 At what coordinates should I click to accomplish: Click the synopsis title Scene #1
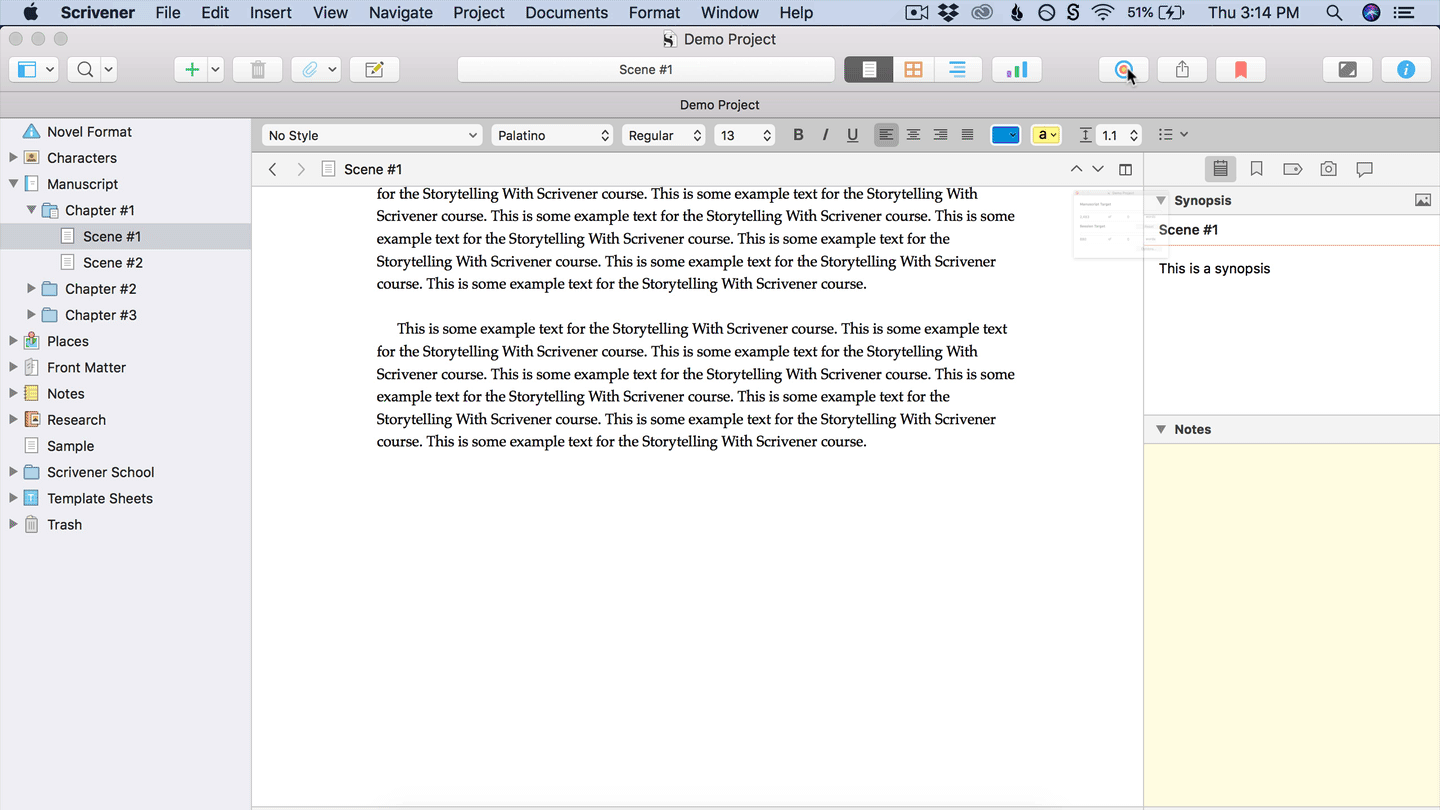click(x=1189, y=230)
